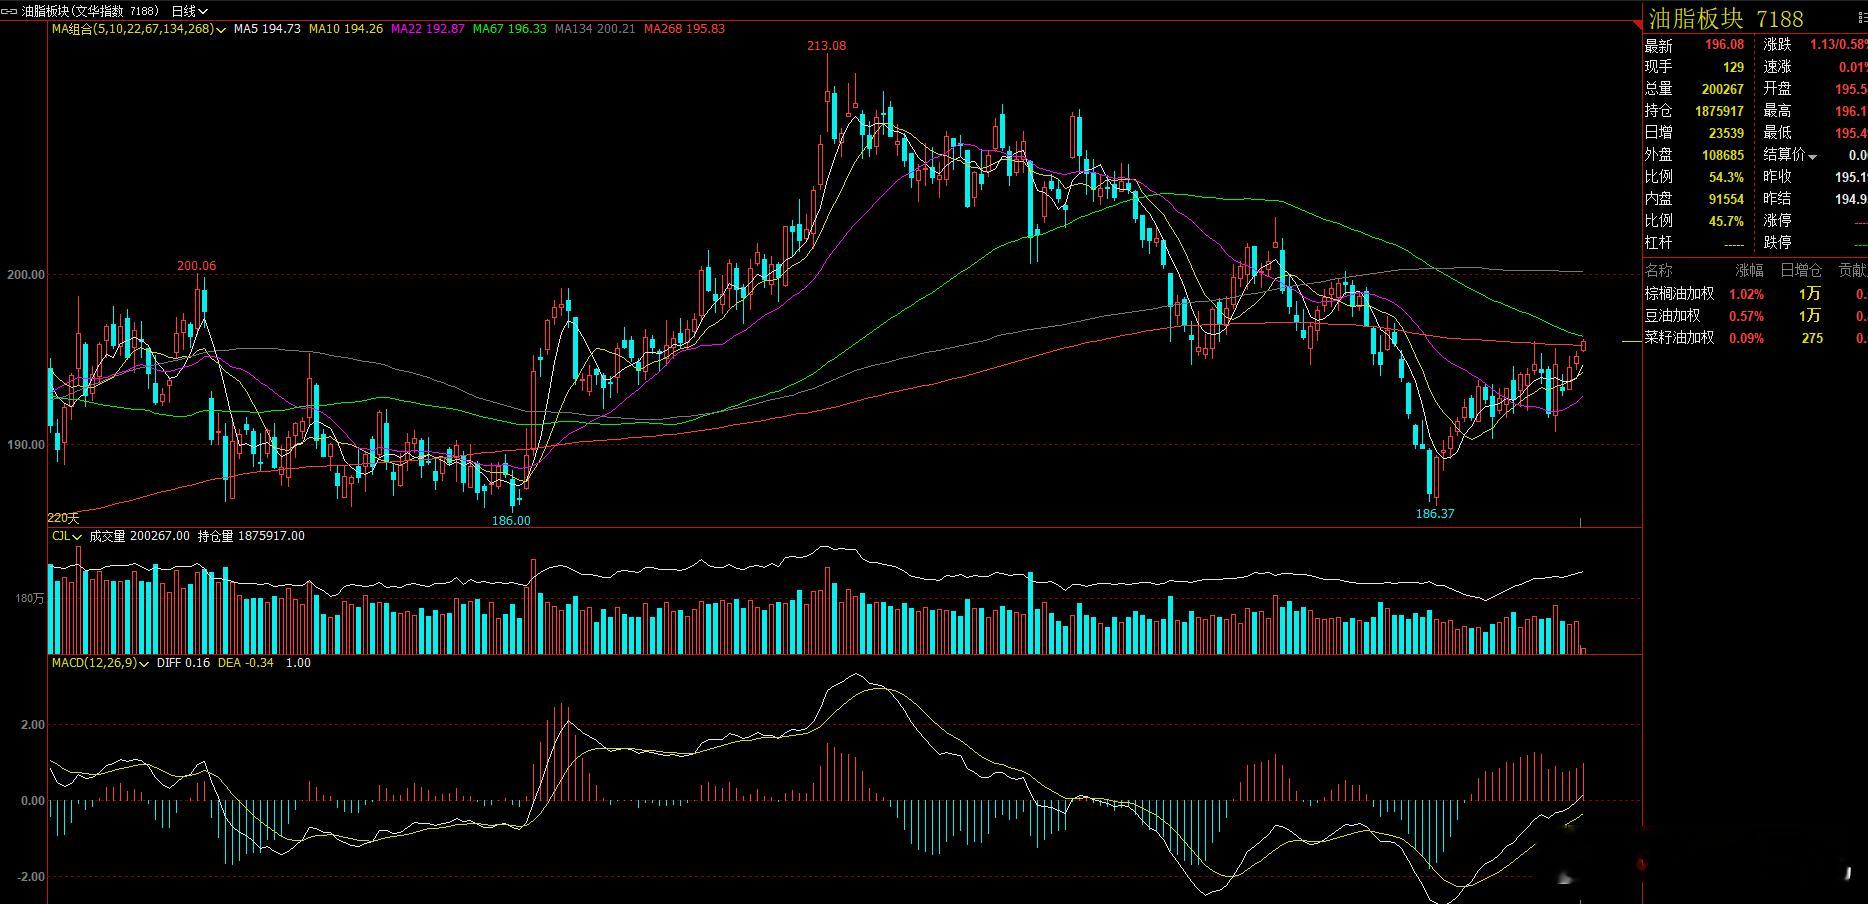Click the 0.09% change for 菜籽油加权

point(1747,338)
